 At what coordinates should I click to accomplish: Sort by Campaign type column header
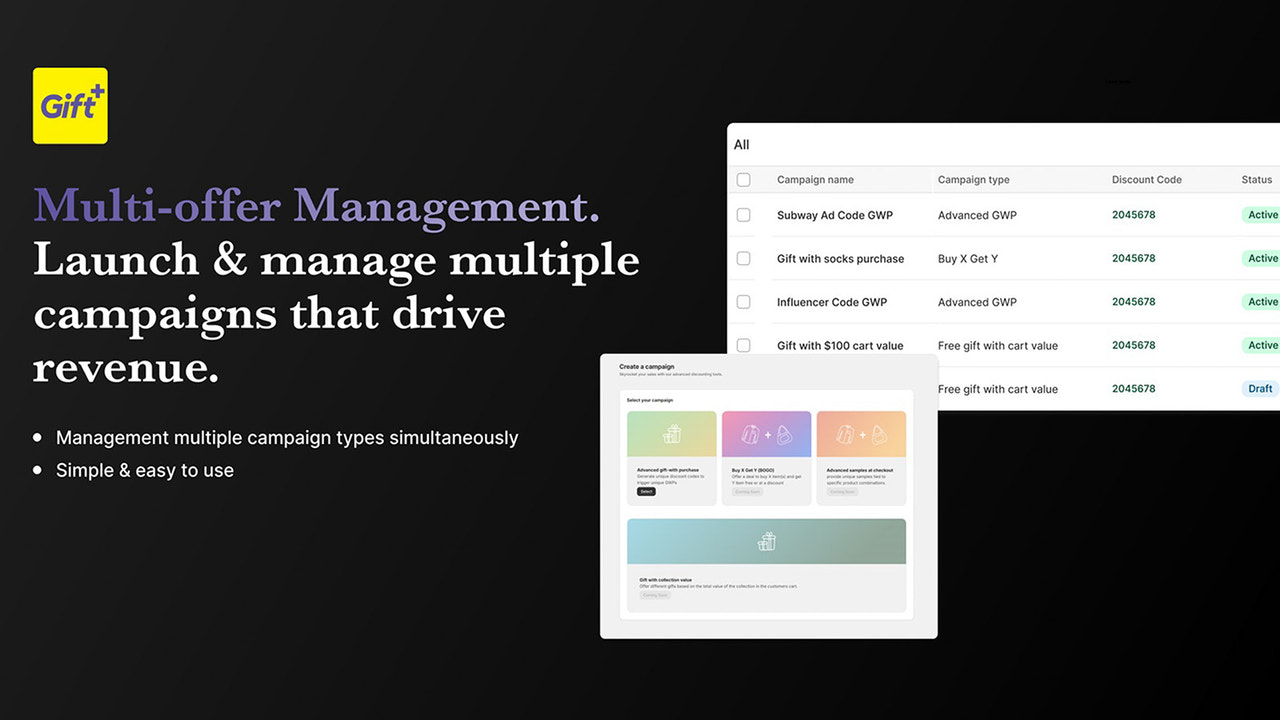click(973, 180)
